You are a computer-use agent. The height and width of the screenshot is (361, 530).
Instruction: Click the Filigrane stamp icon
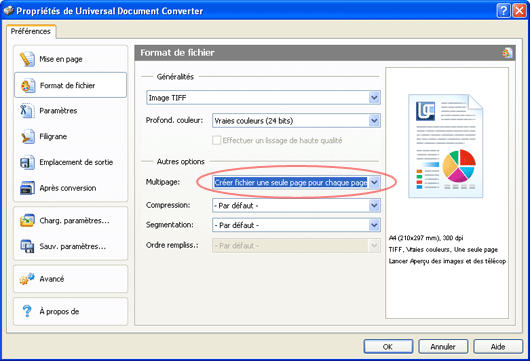point(27,136)
